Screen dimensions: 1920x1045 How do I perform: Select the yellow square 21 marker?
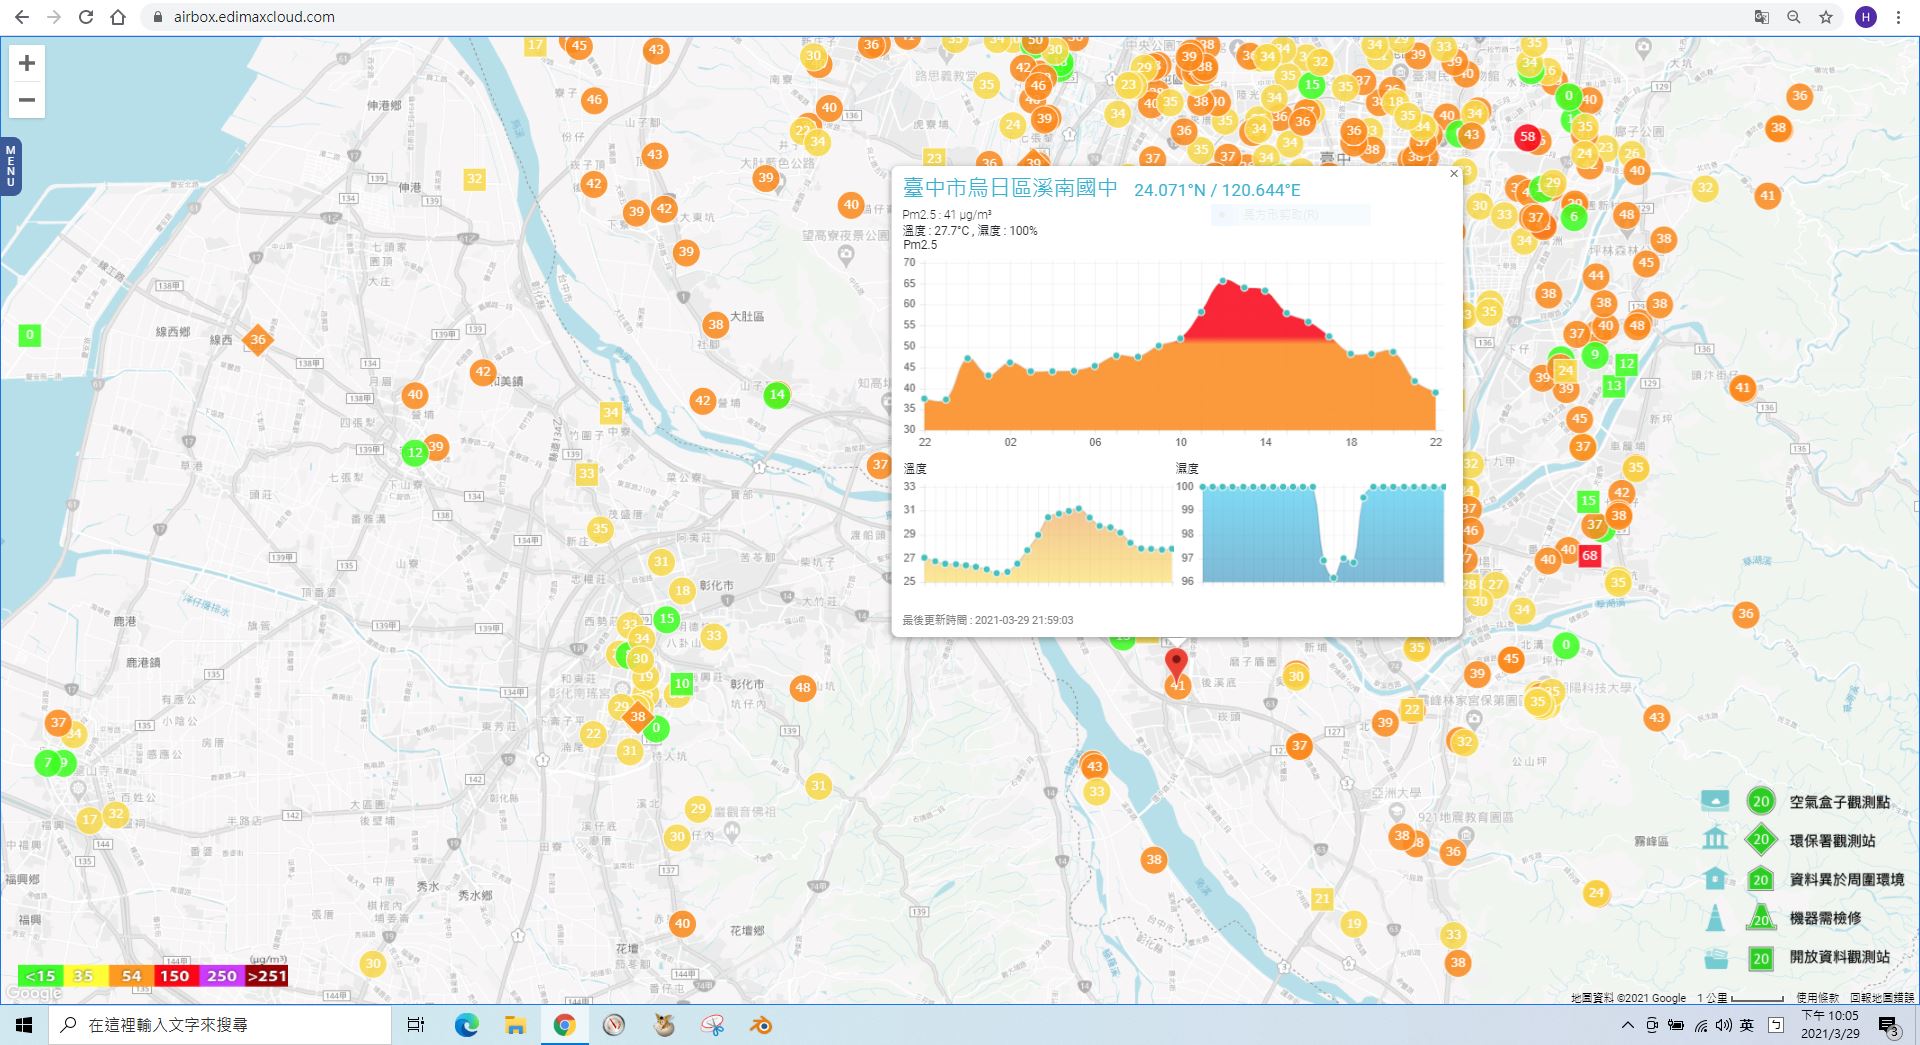1322,898
